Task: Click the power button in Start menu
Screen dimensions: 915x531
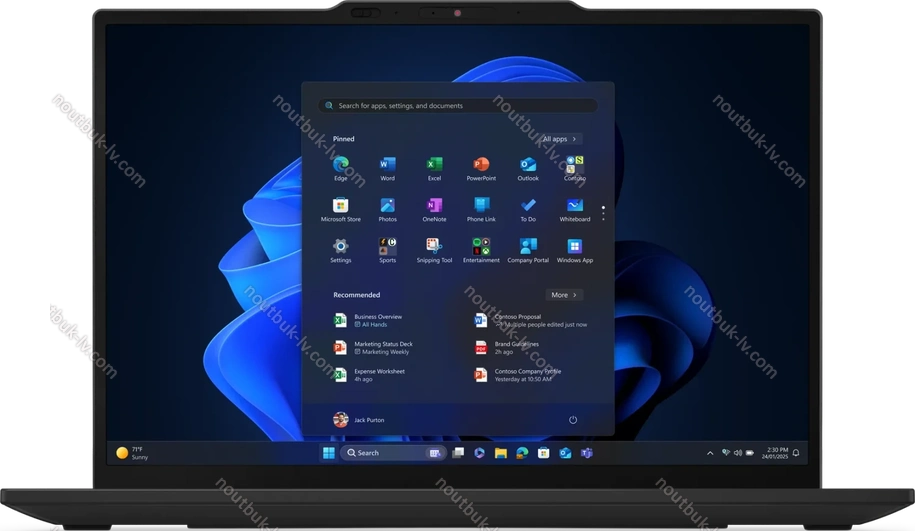Action: pos(573,420)
